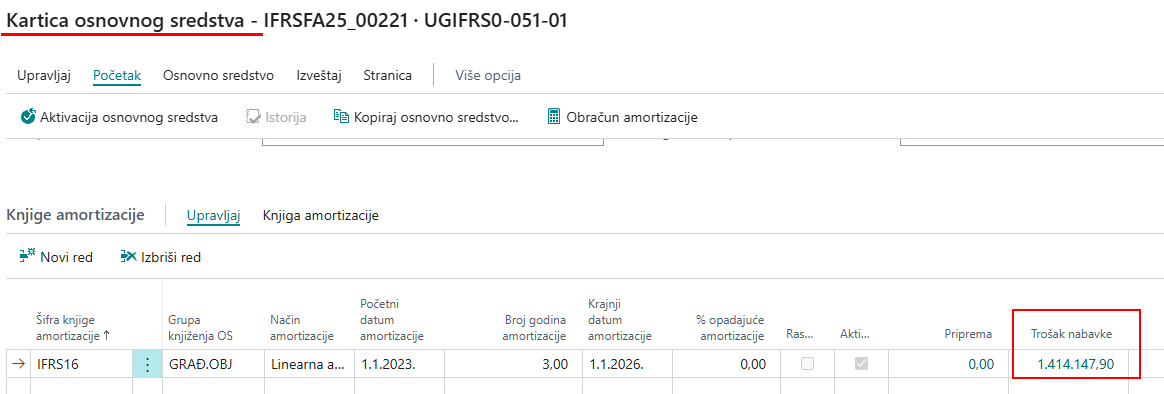Image resolution: width=1164 pixels, height=394 pixels.
Task: Click the Istorija icon
Action: click(254, 116)
